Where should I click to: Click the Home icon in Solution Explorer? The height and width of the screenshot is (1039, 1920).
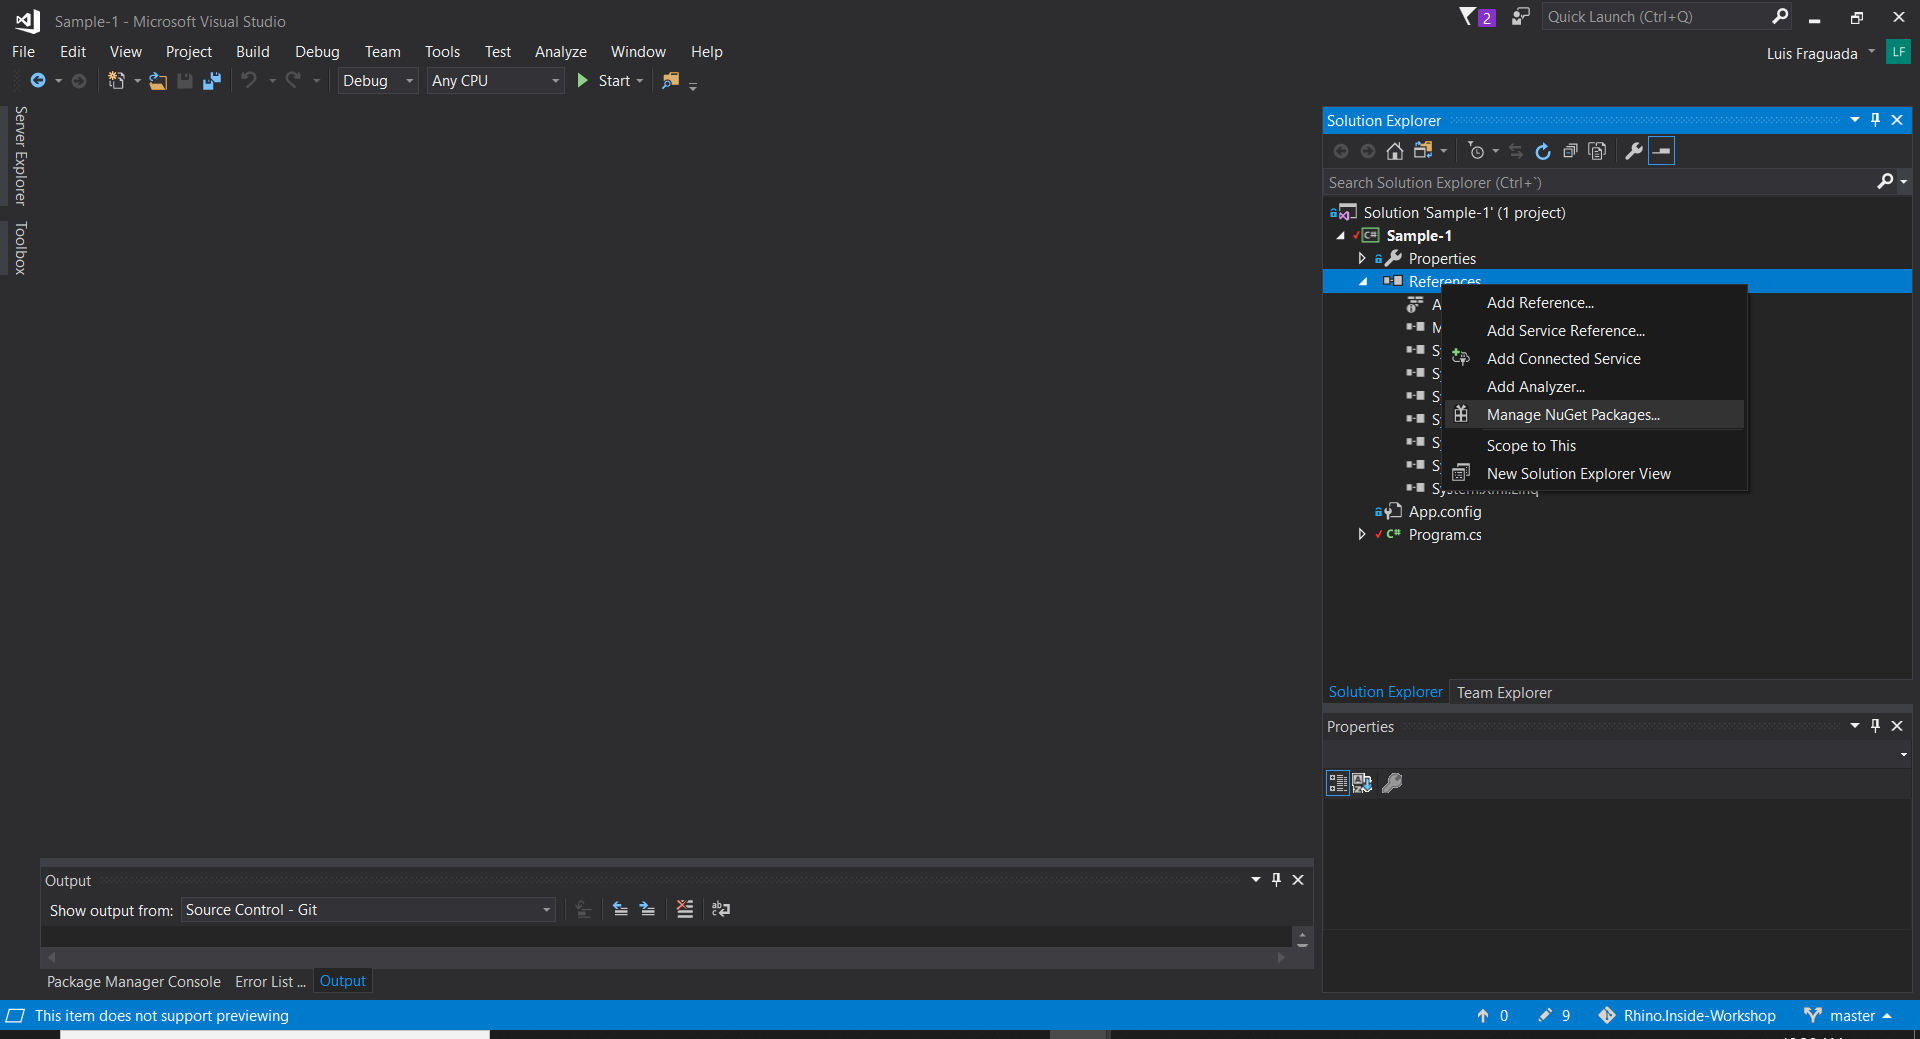[1395, 151]
